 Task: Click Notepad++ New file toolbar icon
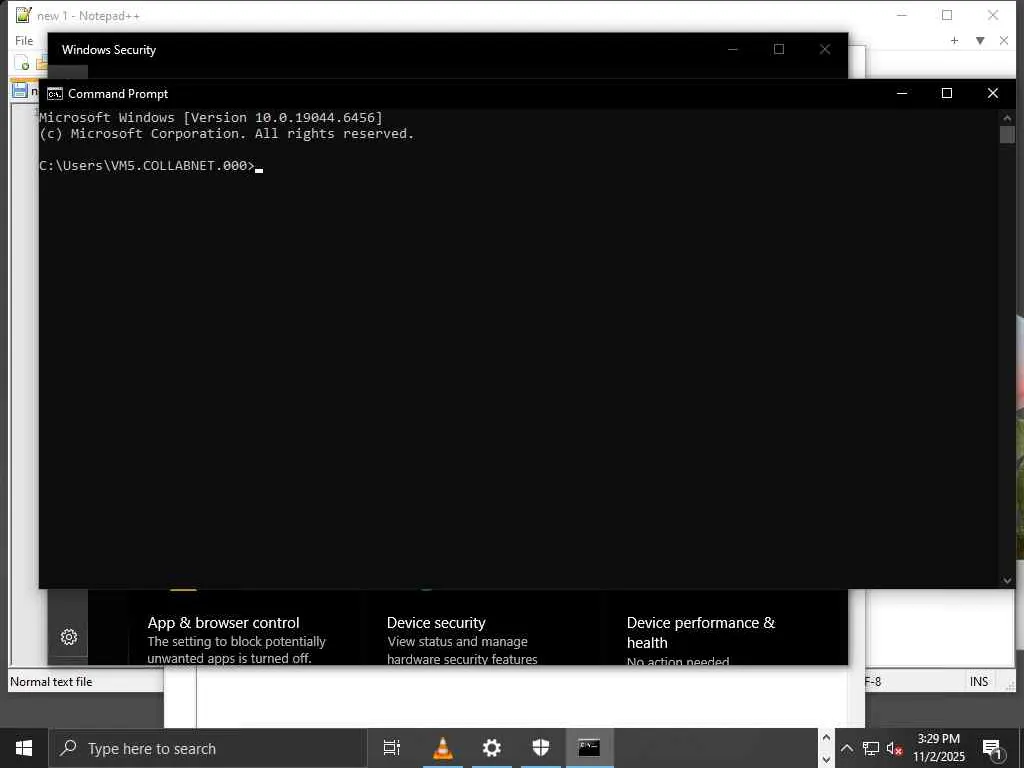click(22, 63)
